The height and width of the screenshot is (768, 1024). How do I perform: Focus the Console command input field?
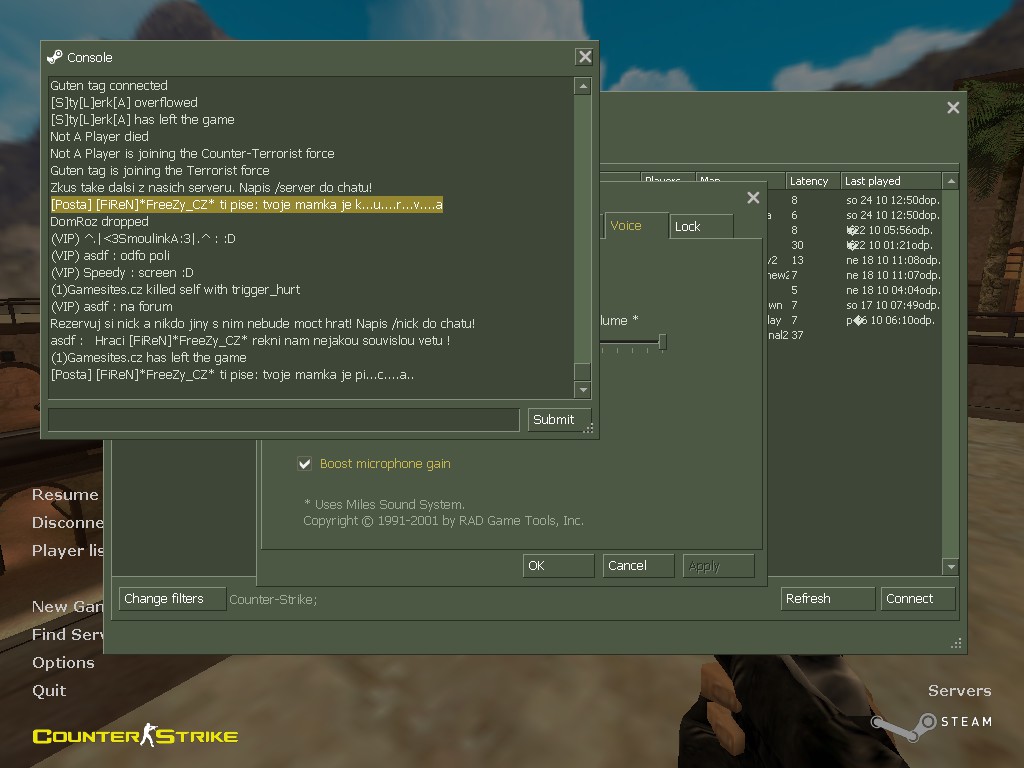click(x=283, y=420)
